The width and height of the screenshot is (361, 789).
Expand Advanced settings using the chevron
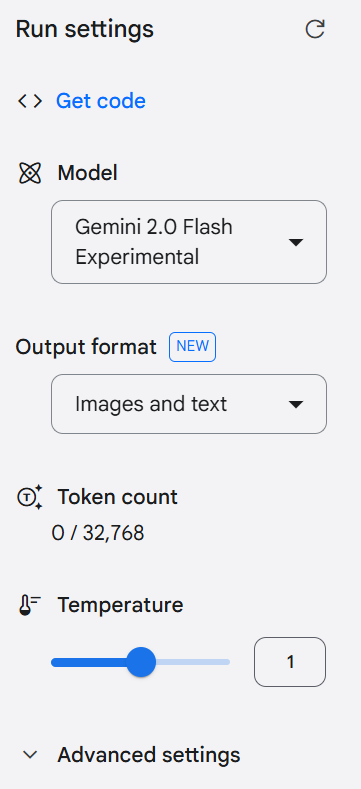pos(31,755)
